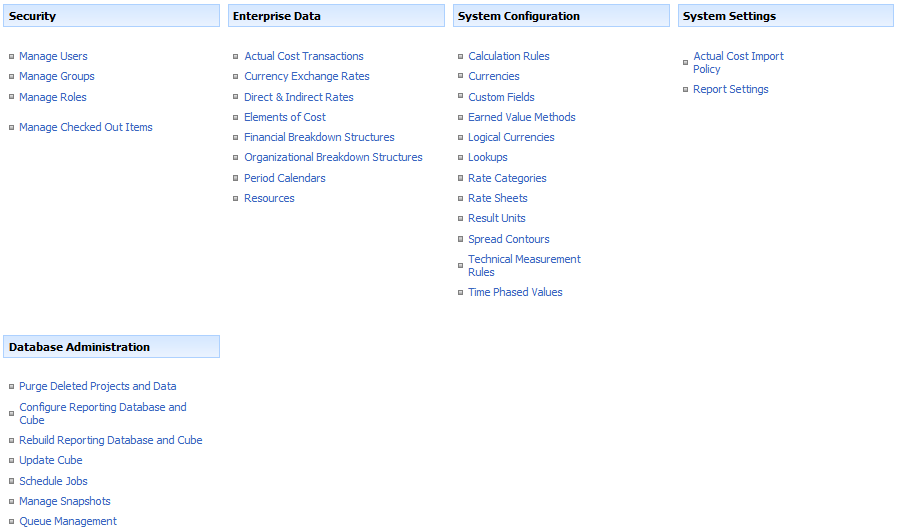Open Actual Cost Transactions

point(304,56)
